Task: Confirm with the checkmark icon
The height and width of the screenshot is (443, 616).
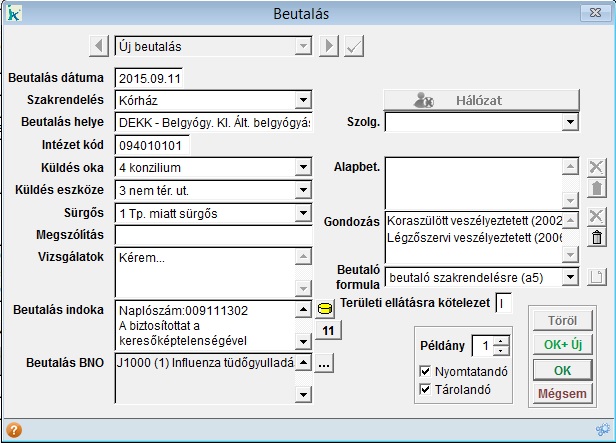Action: 354,46
